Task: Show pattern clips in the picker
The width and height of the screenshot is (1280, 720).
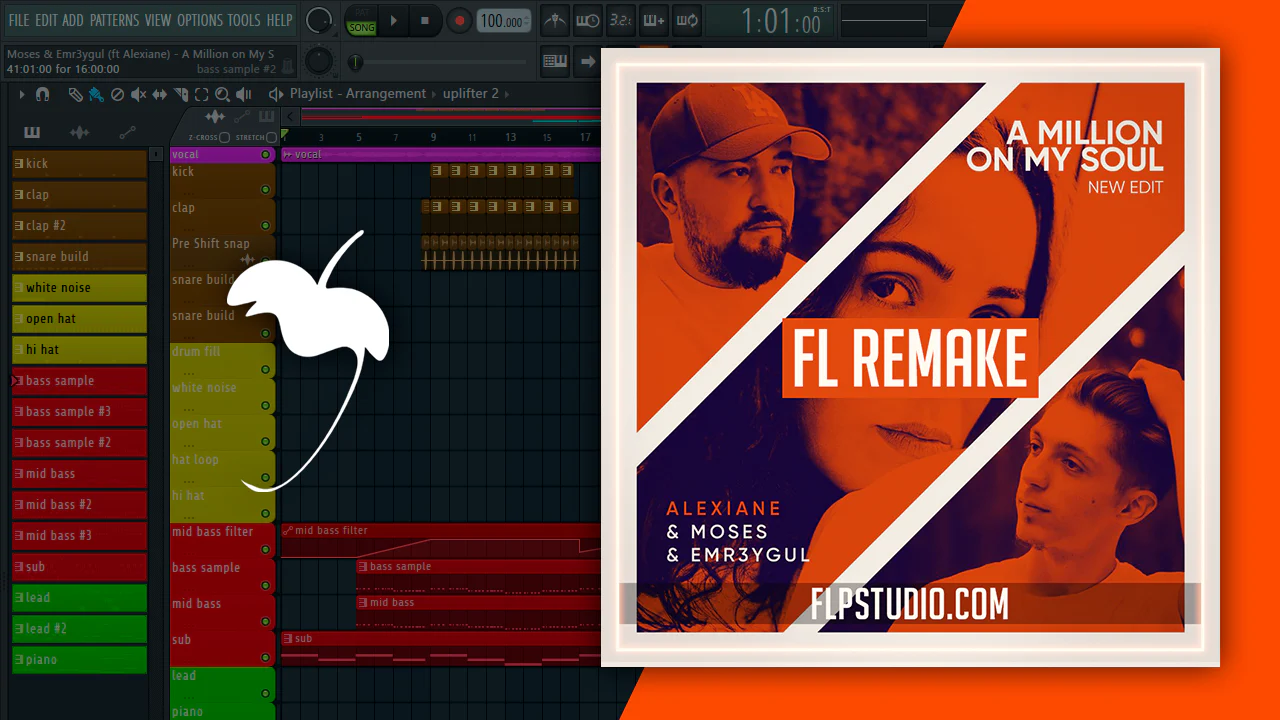Action: tap(32, 133)
